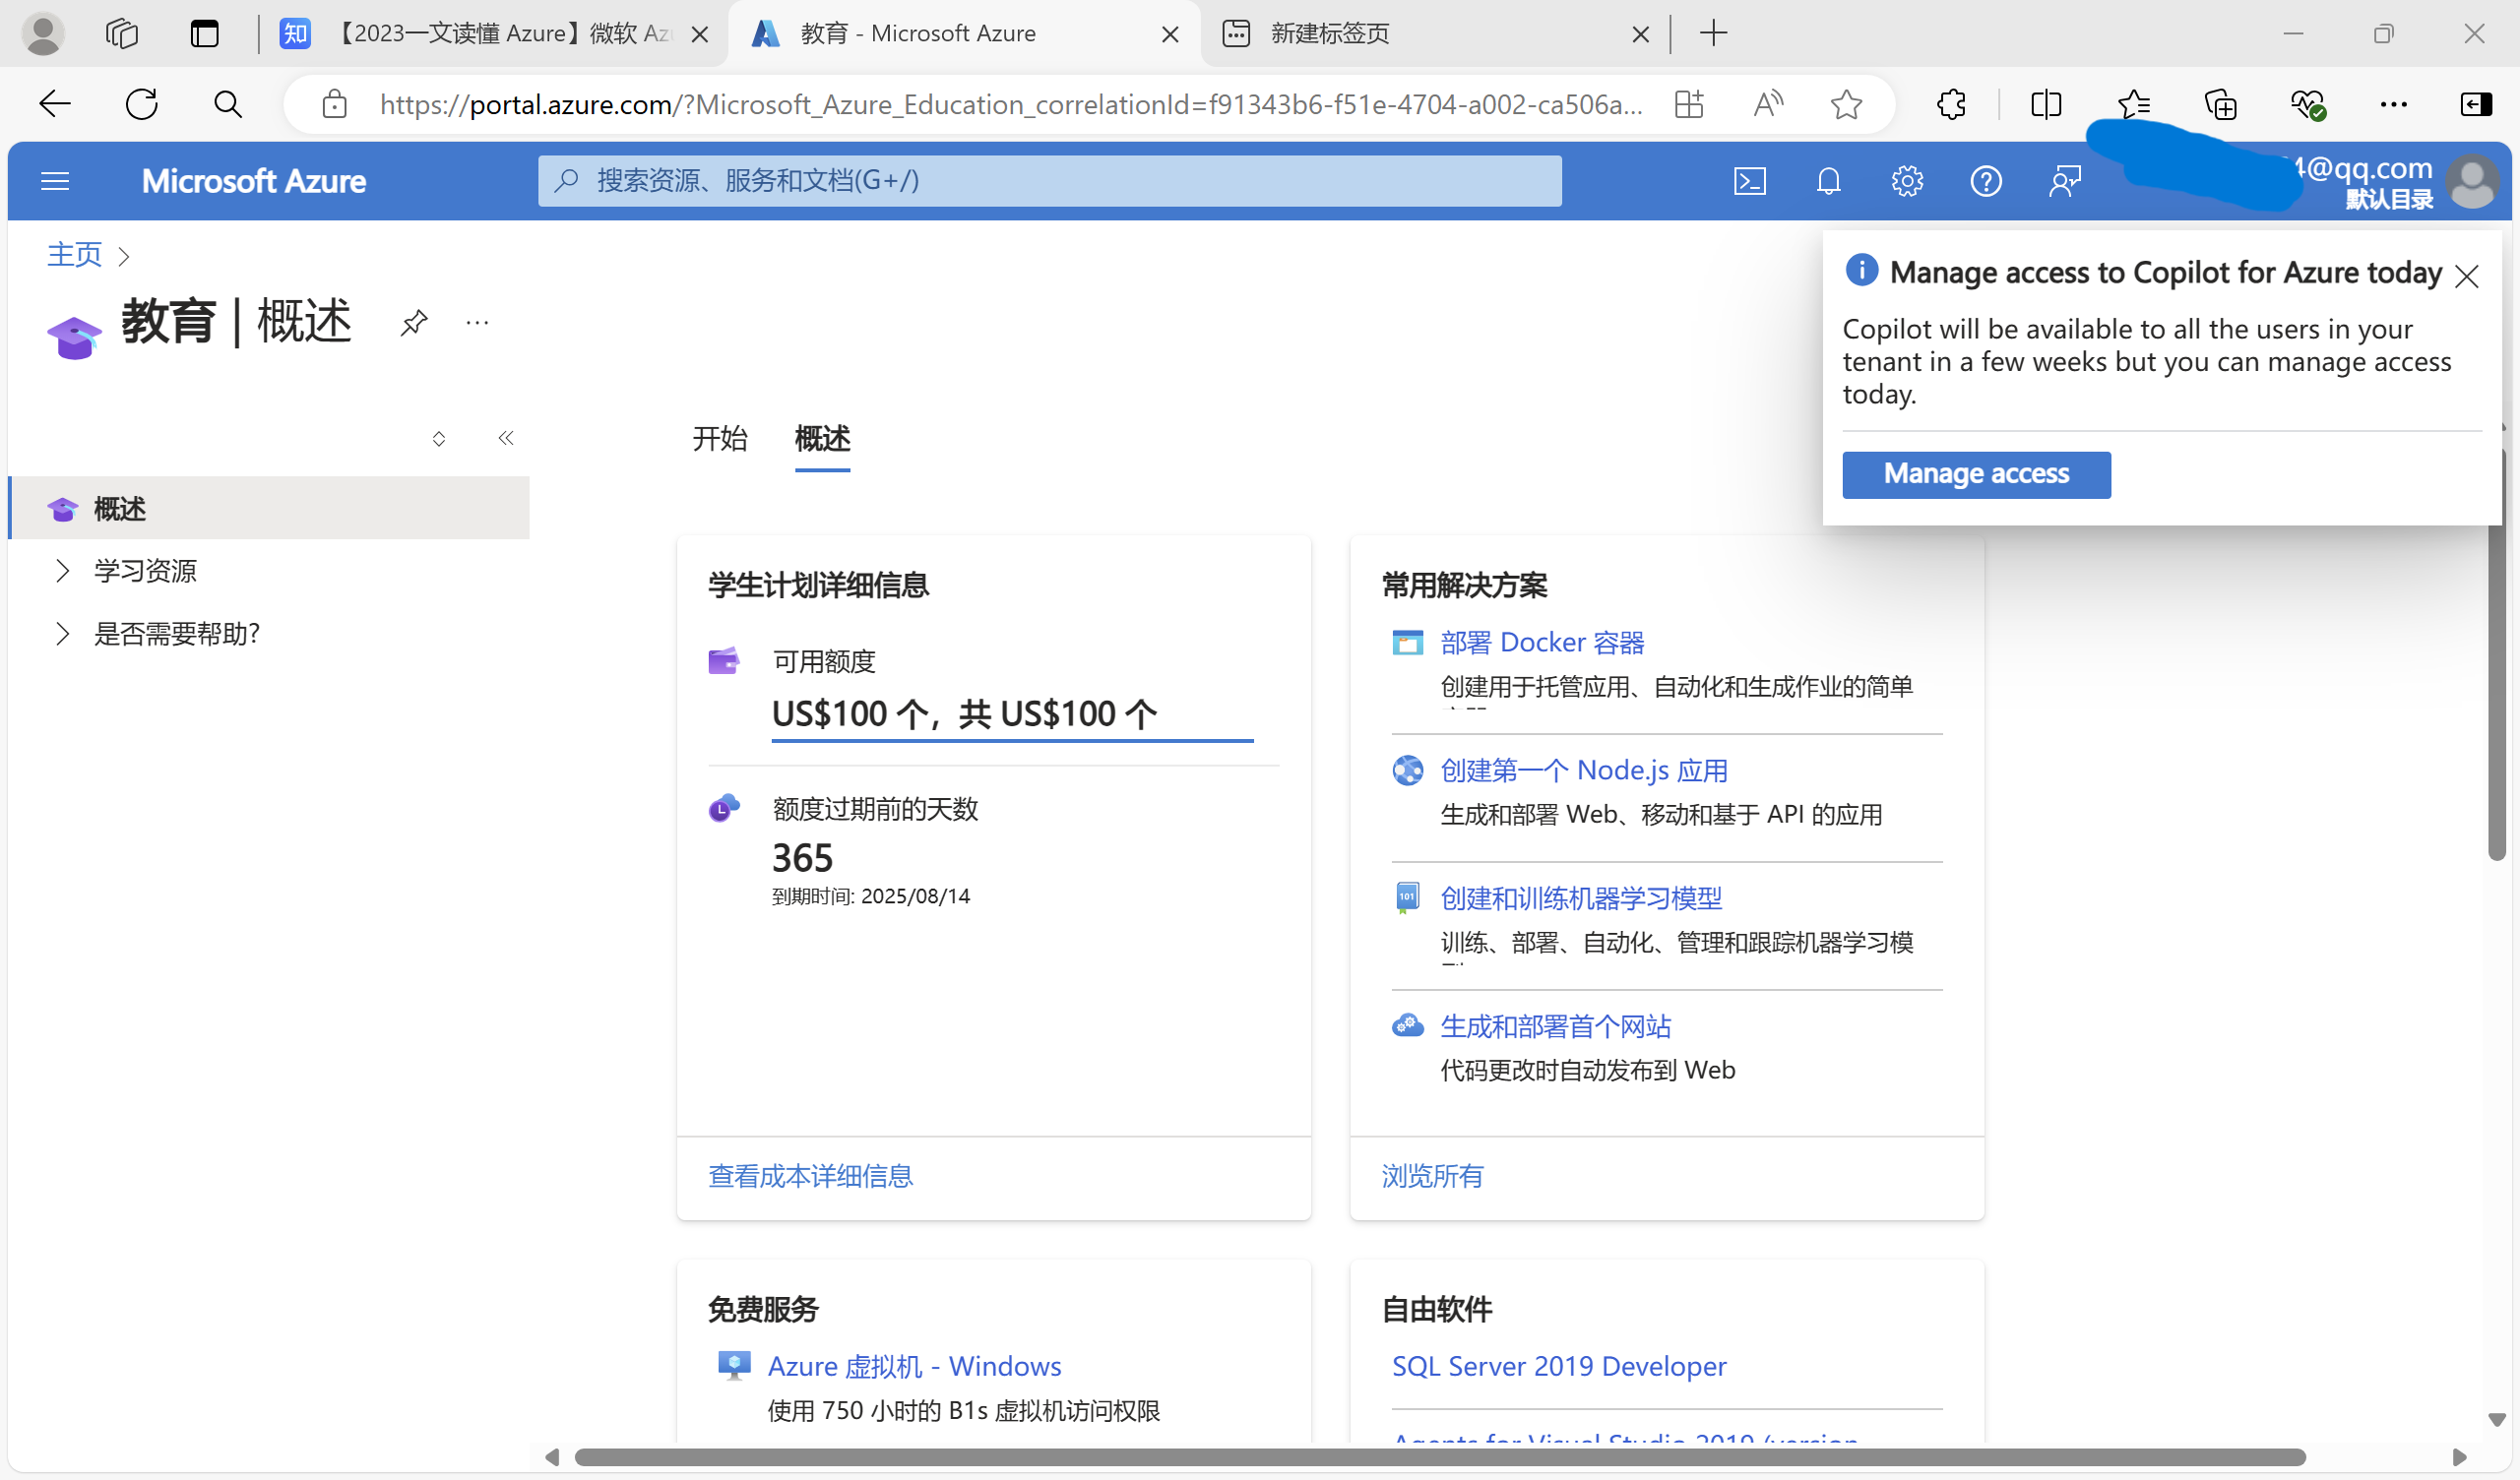The height and width of the screenshot is (1480, 2520).
Task: Select the 开始 tab
Action: point(720,438)
